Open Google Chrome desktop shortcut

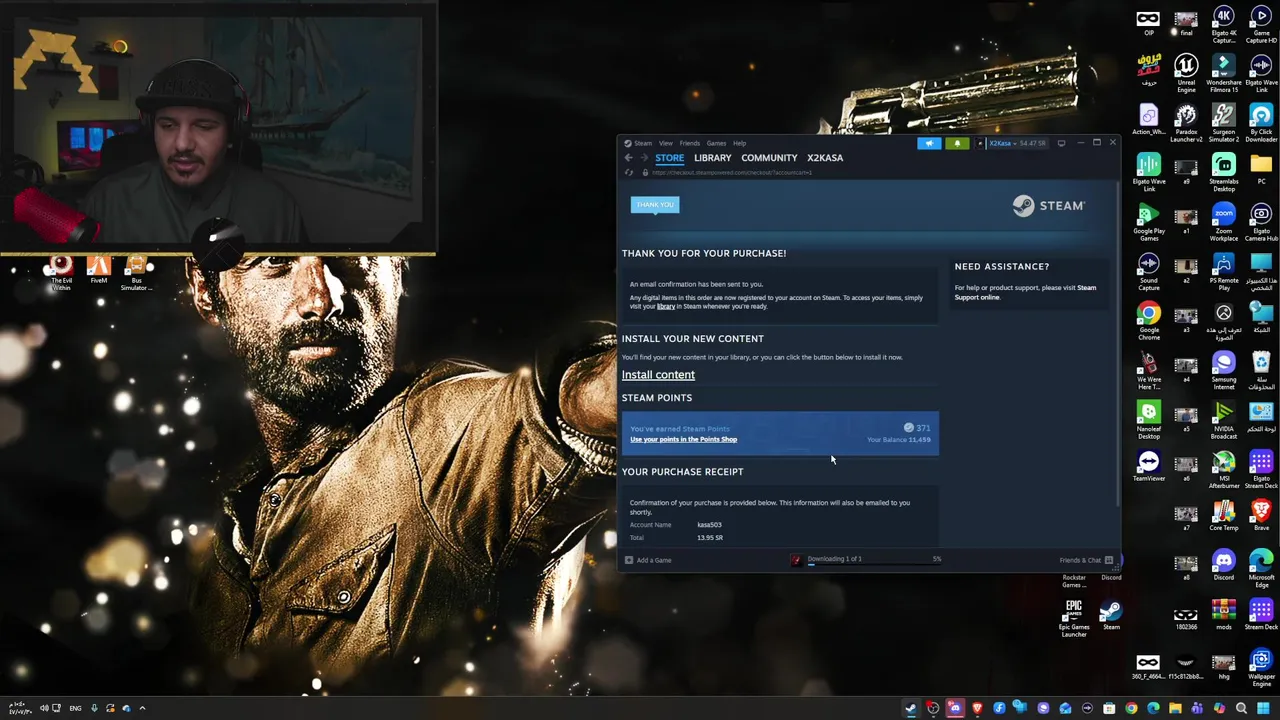[x=1148, y=321]
